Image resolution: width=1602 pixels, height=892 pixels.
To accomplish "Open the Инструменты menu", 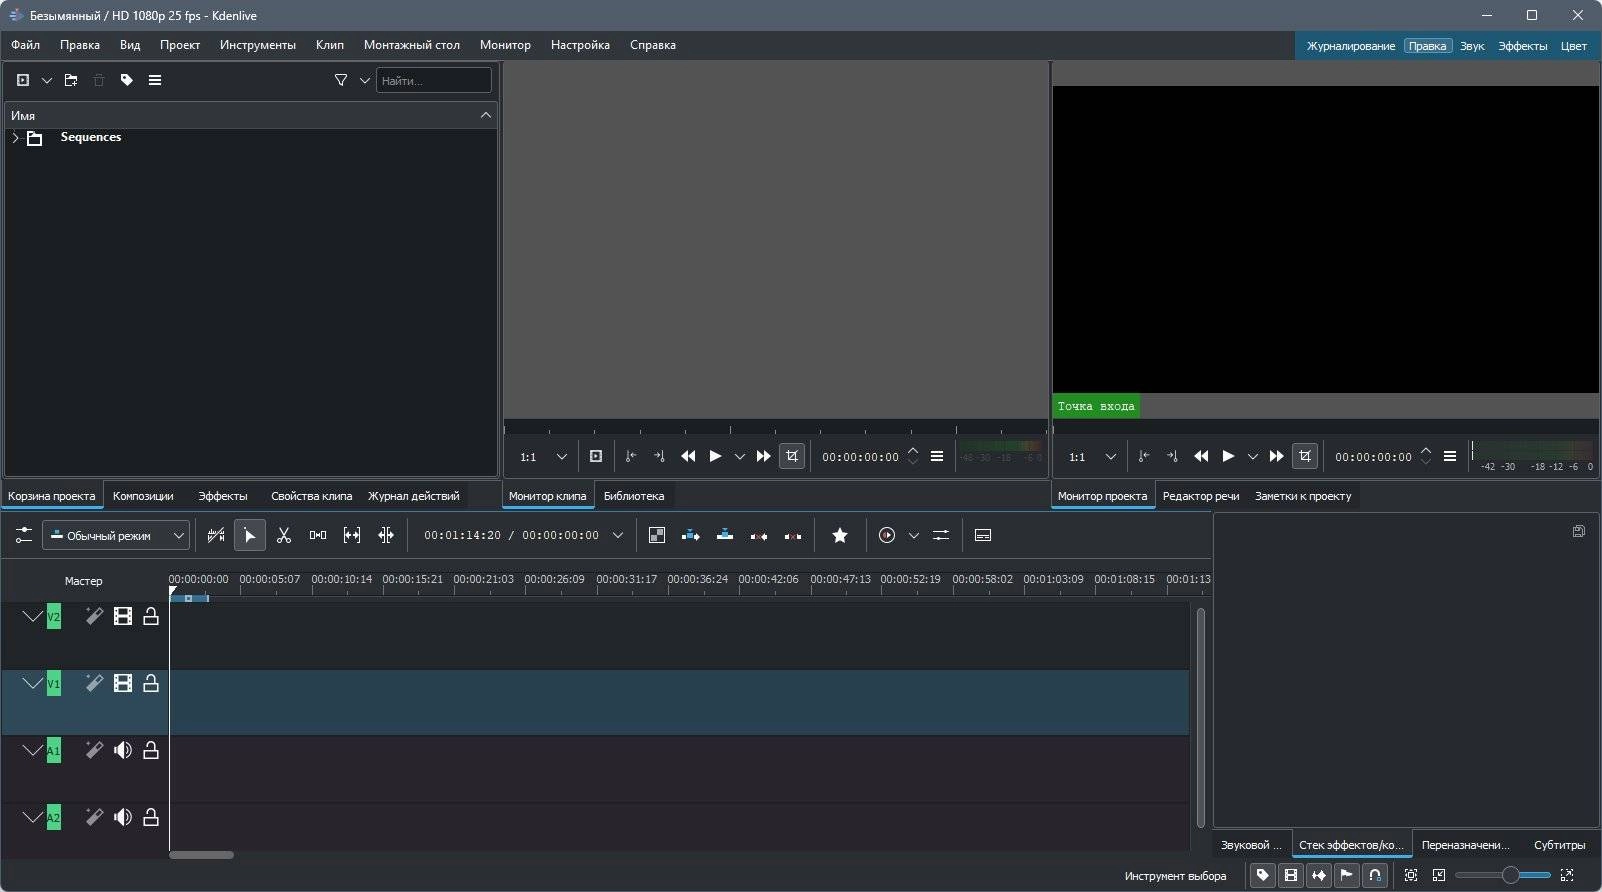I will click(x=258, y=45).
